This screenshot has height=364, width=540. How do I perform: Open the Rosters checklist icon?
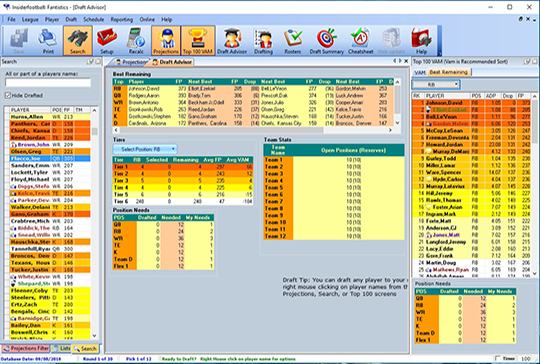coord(293,41)
